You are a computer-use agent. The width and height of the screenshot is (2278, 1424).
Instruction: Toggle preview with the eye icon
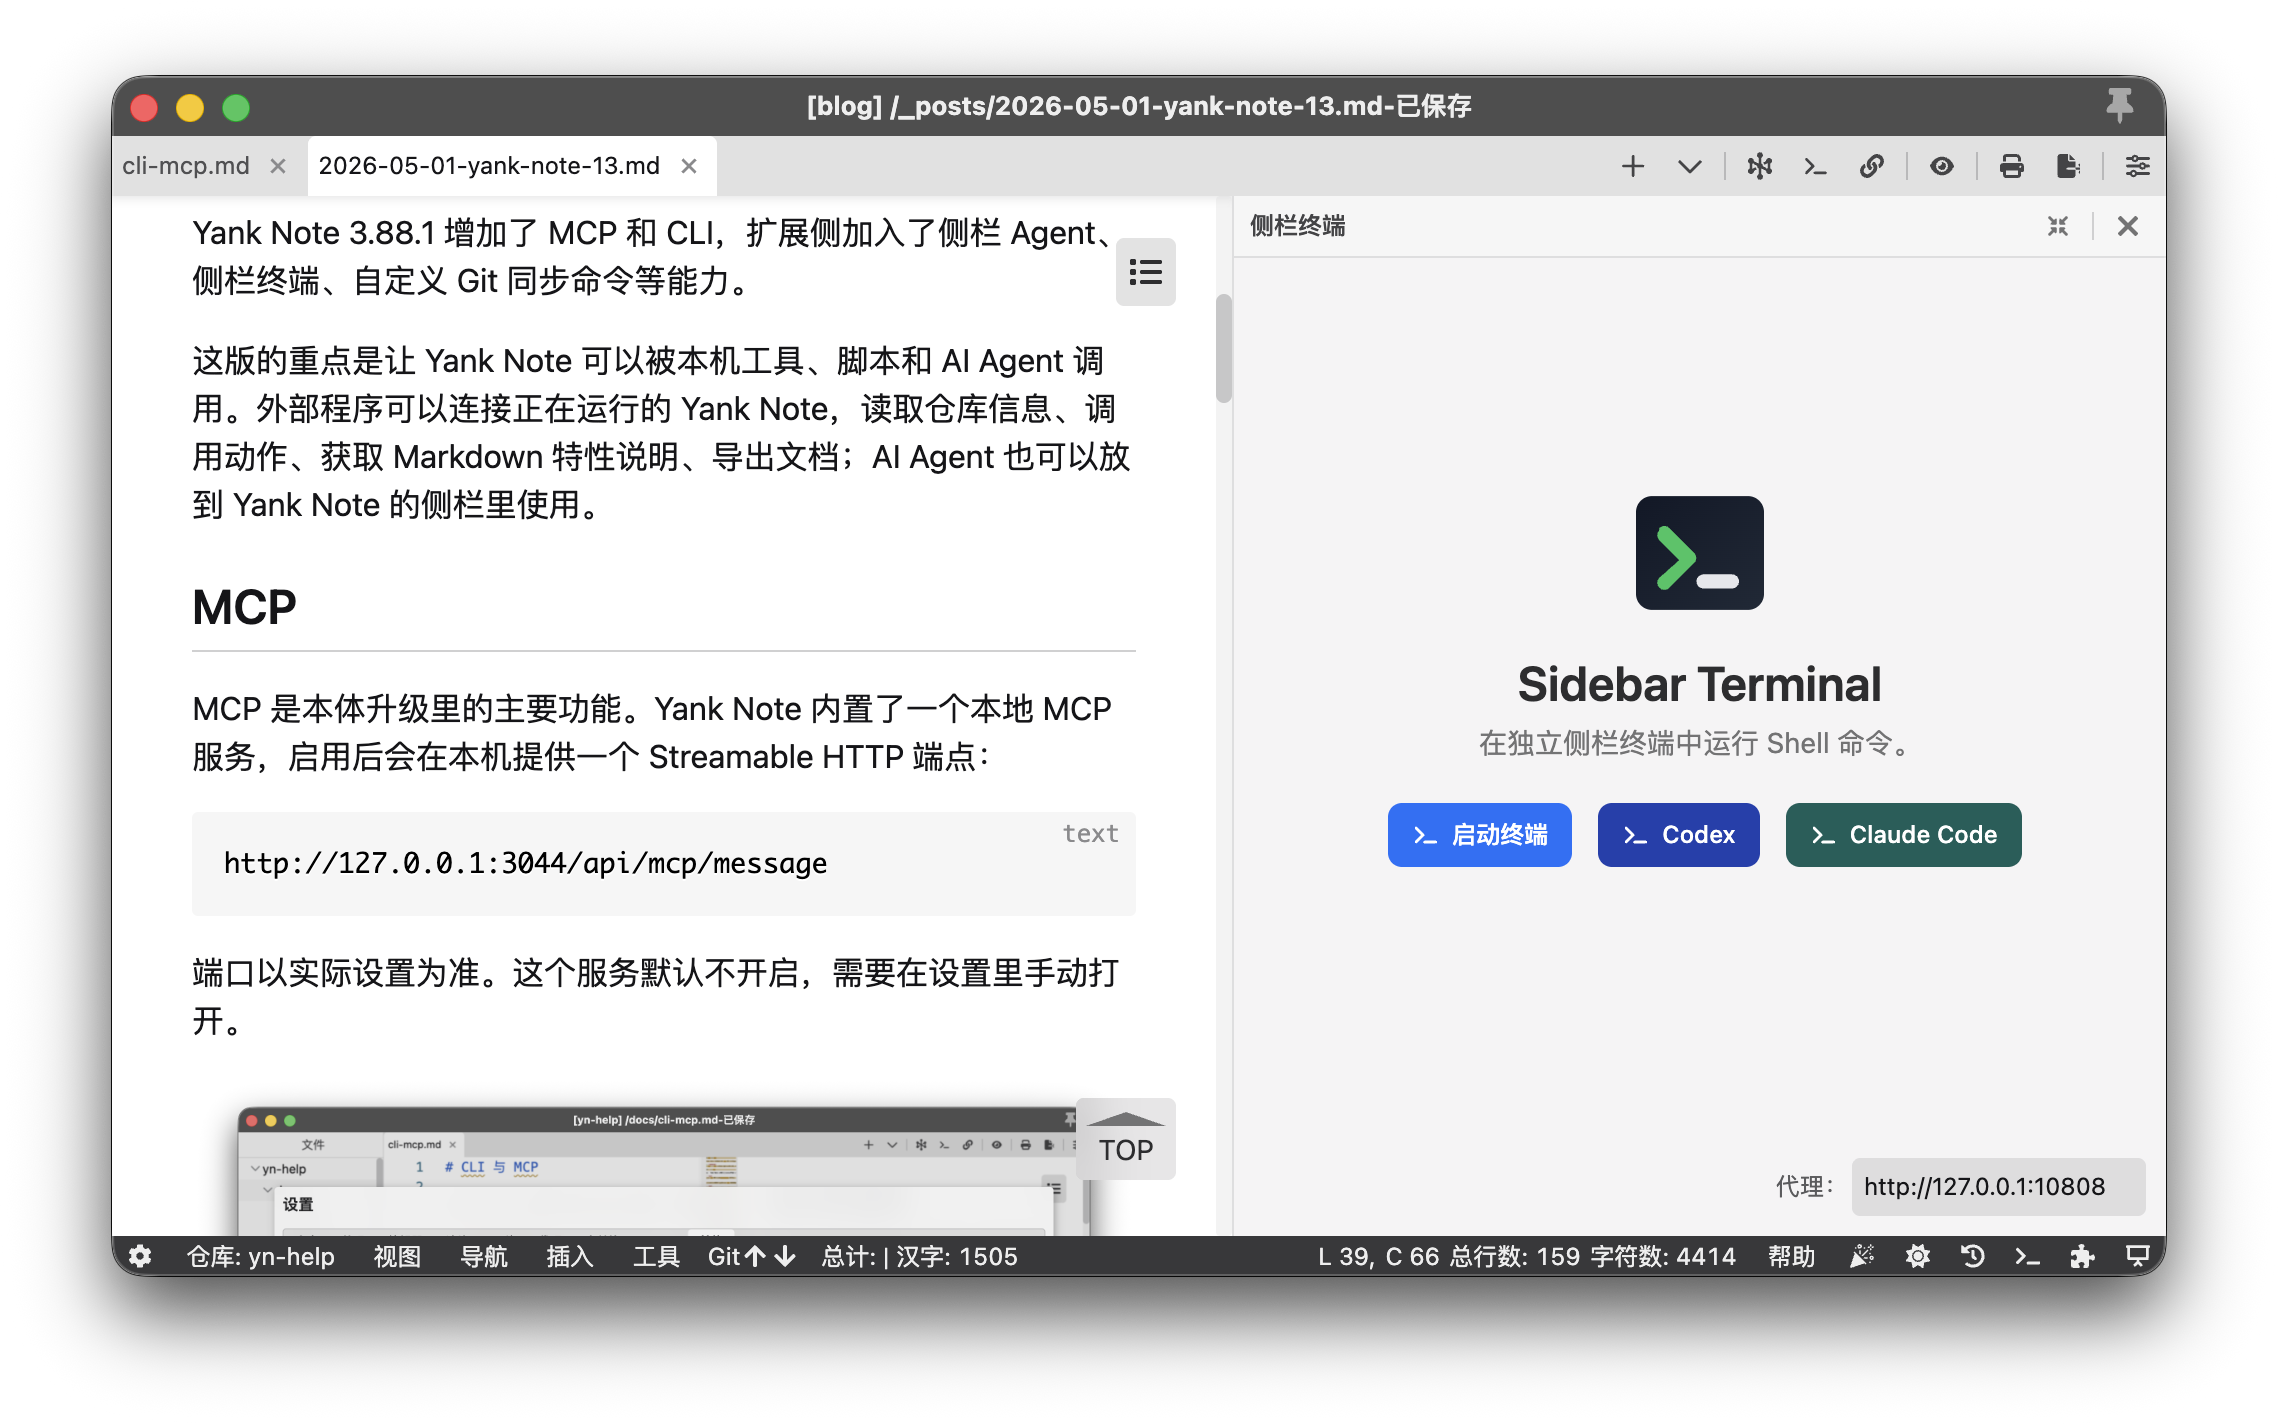click(1941, 166)
